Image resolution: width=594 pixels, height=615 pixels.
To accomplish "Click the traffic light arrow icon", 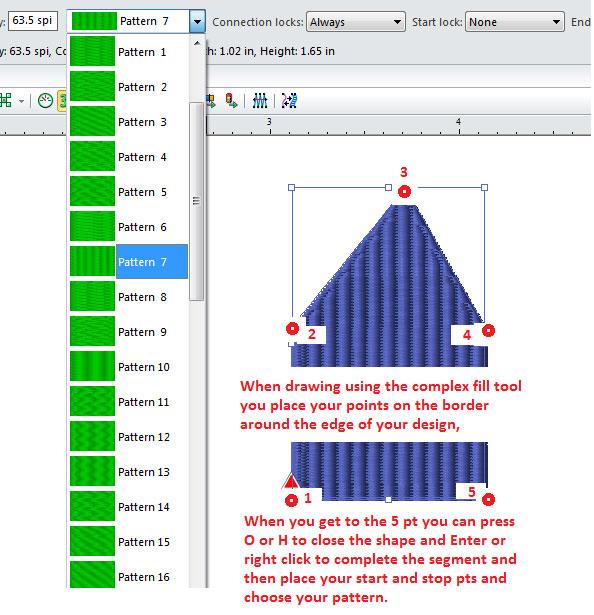I will 231,101.
